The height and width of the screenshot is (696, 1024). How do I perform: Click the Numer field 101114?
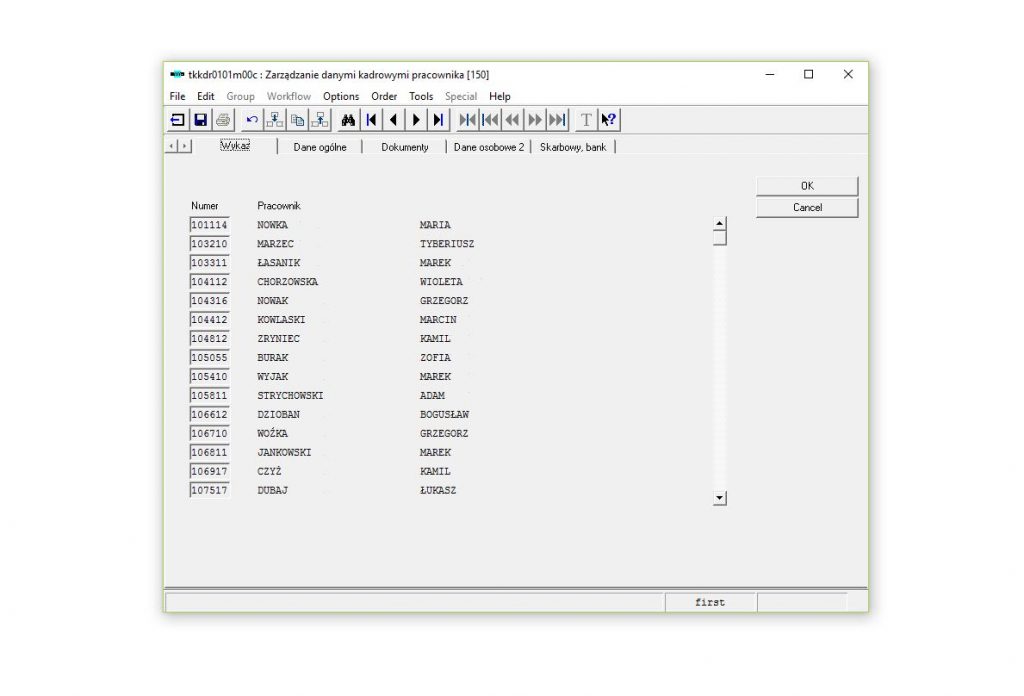click(x=210, y=225)
